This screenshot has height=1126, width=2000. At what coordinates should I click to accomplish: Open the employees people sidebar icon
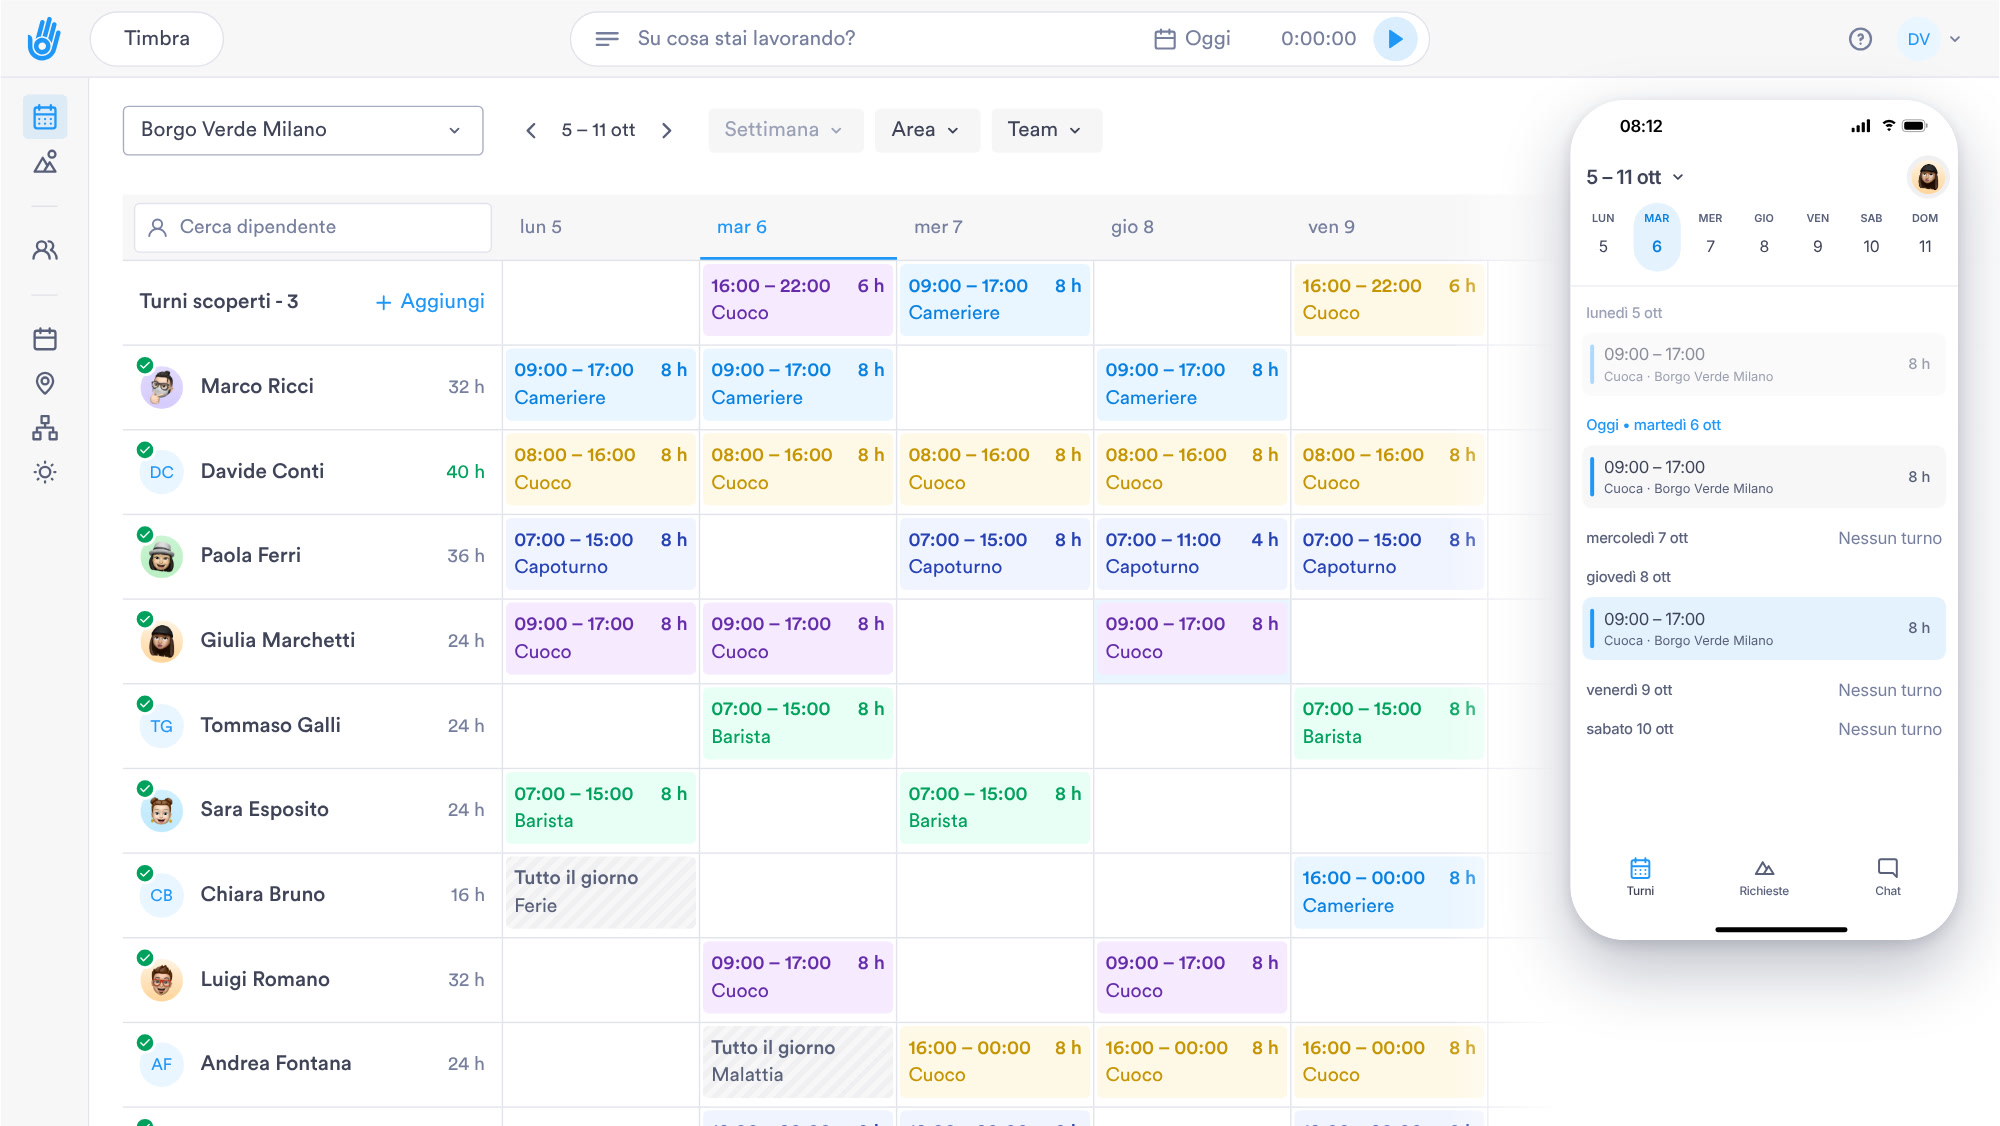coord(45,250)
